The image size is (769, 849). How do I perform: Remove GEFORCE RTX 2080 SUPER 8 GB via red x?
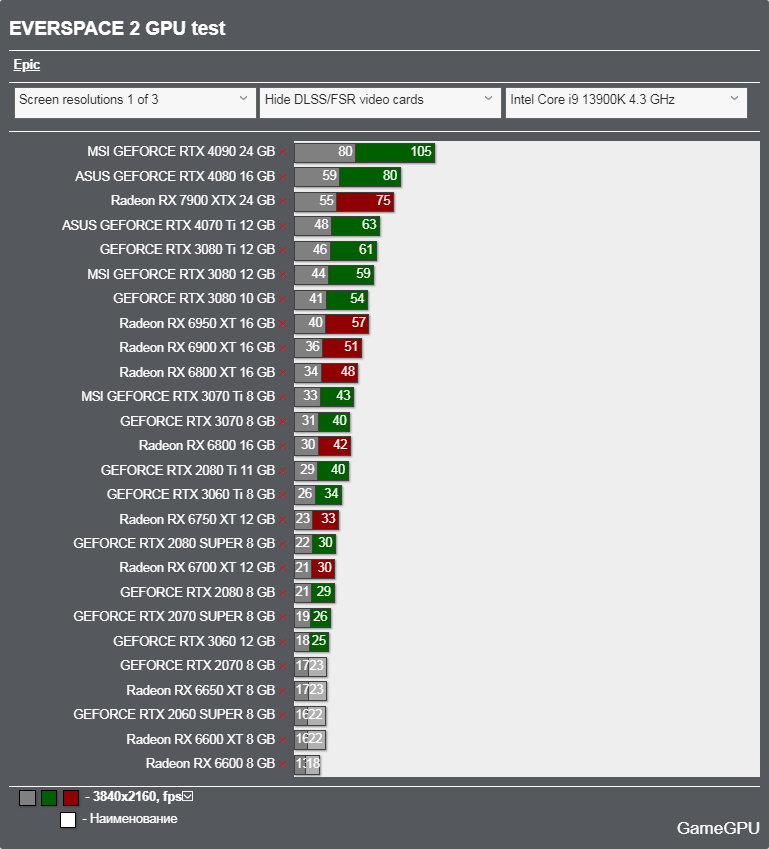tap(282, 544)
